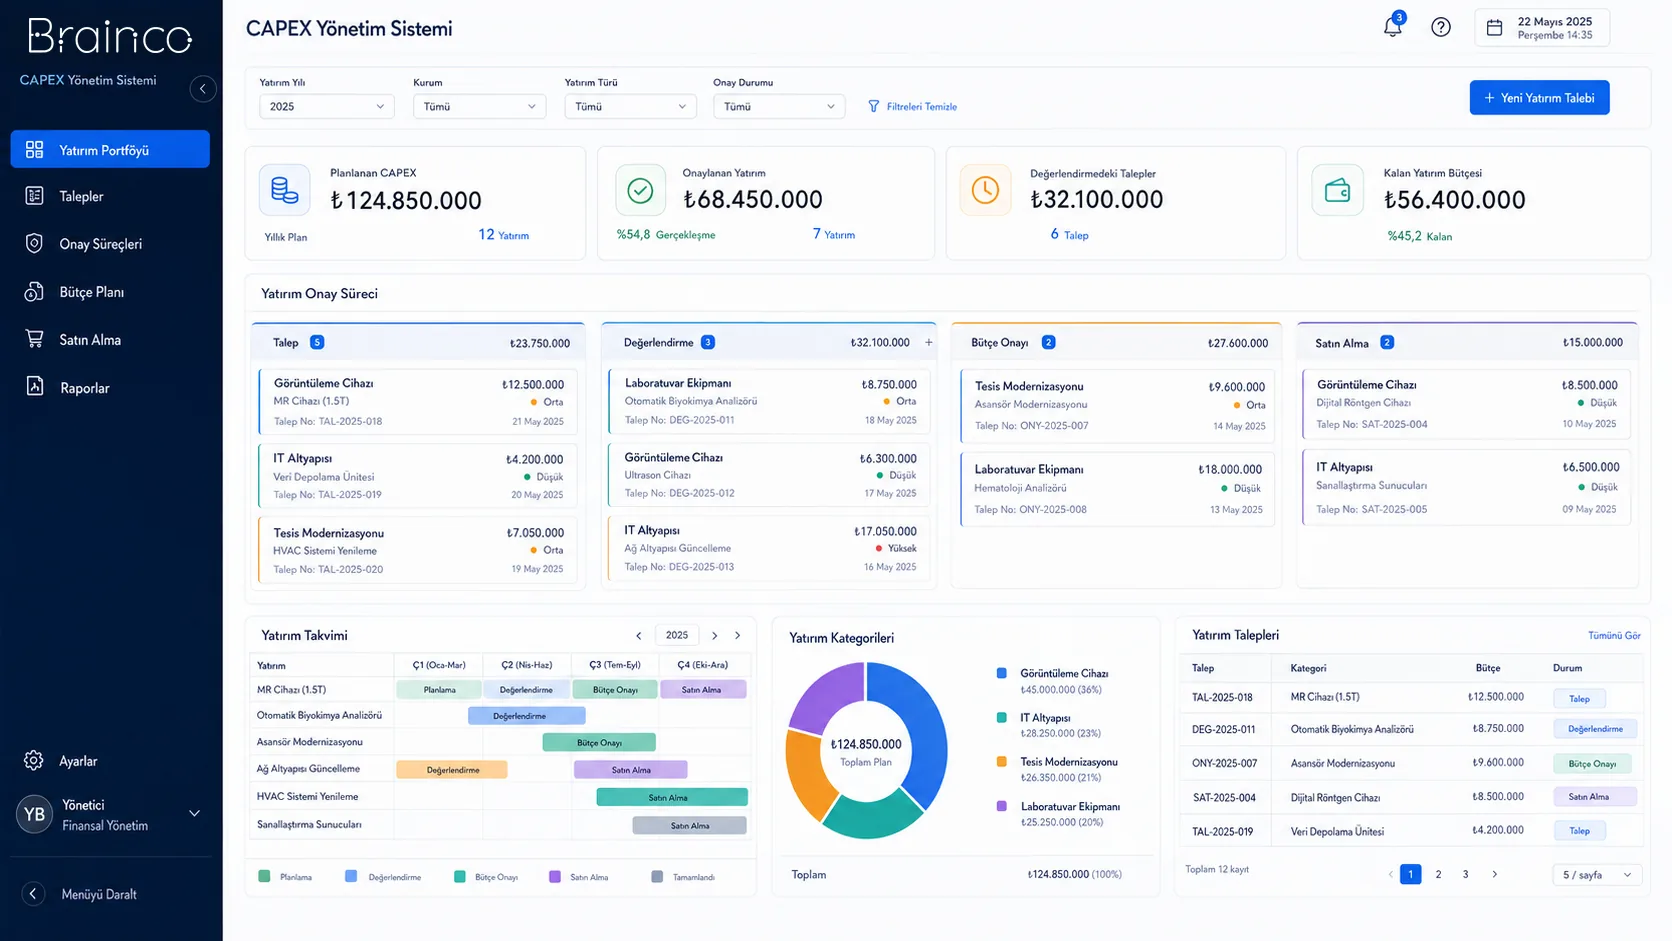Screen dimensions: 1672x941
Task: Open the Raporlar menu item
Action: pyautogui.click(x=110, y=388)
